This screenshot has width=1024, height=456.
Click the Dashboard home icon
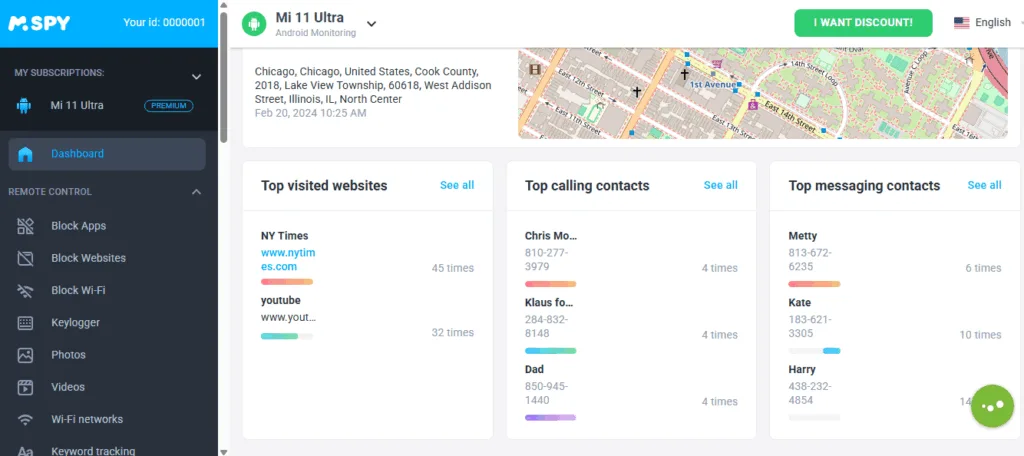[25, 154]
